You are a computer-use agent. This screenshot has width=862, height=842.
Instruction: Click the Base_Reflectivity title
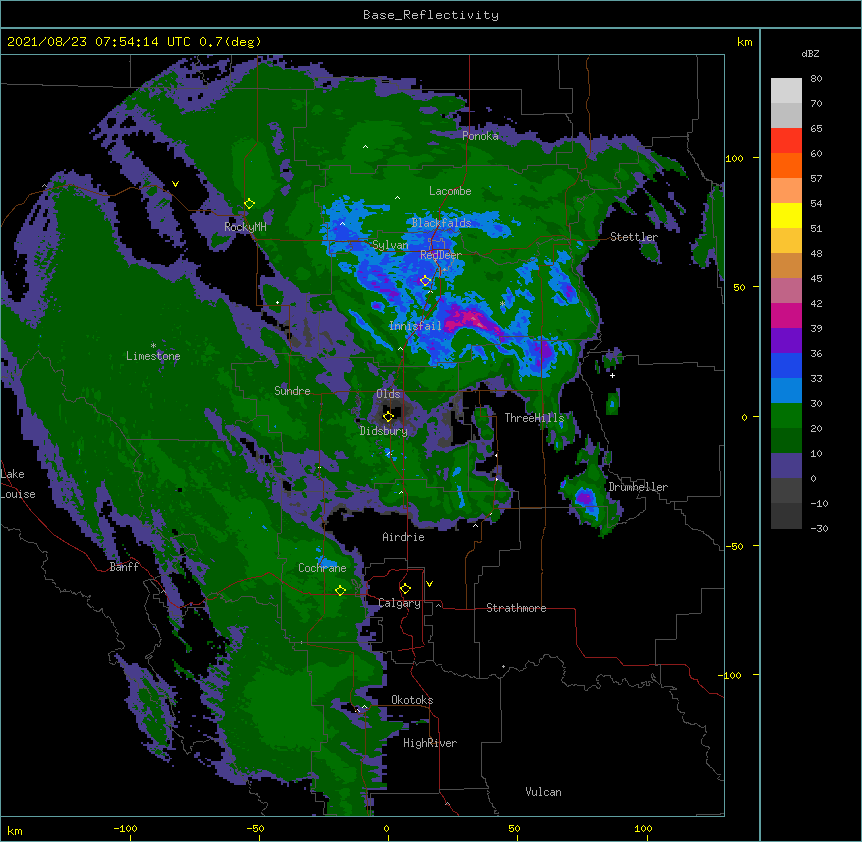[431, 15]
